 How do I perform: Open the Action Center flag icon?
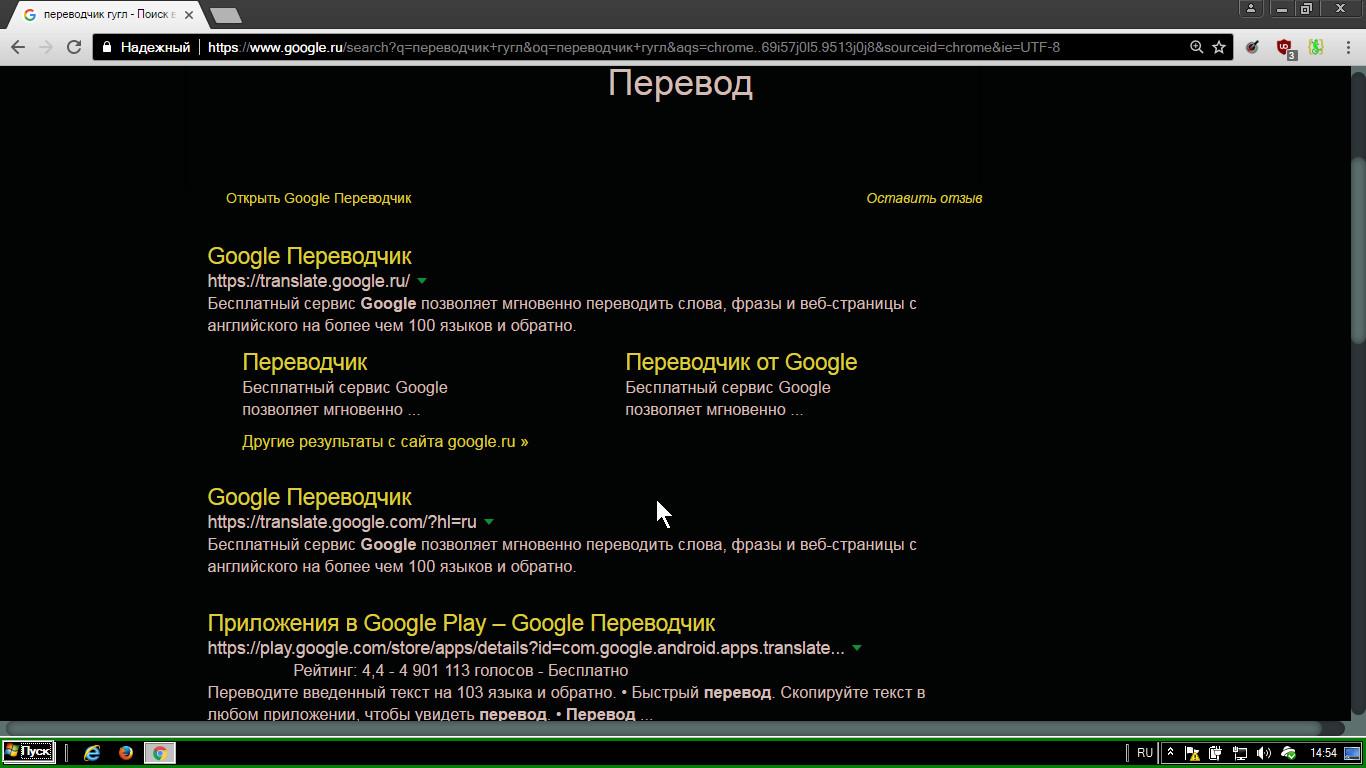[1193, 753]
